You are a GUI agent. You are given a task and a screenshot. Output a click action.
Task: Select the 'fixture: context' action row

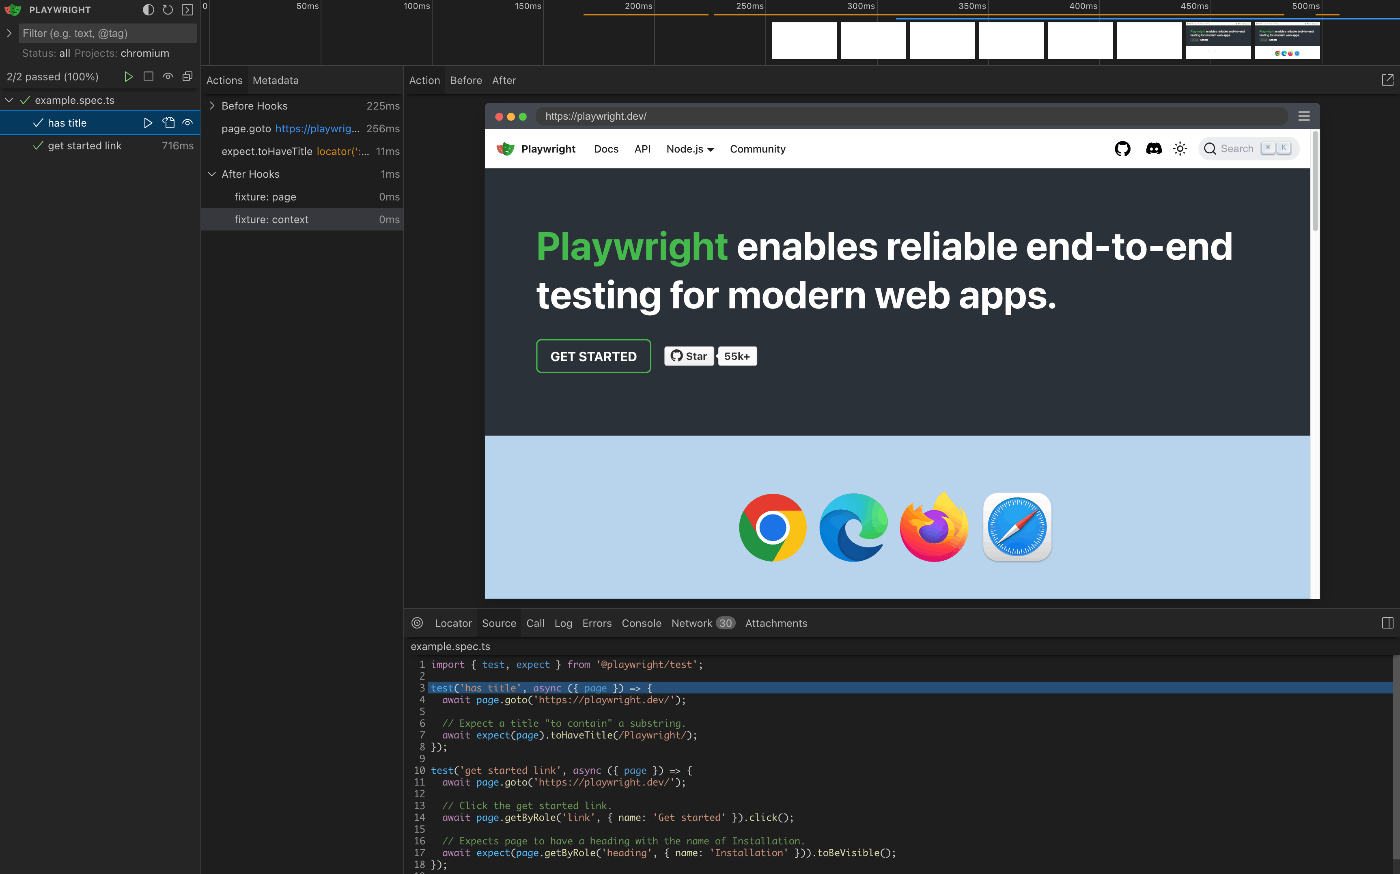(x=302, y=219)
